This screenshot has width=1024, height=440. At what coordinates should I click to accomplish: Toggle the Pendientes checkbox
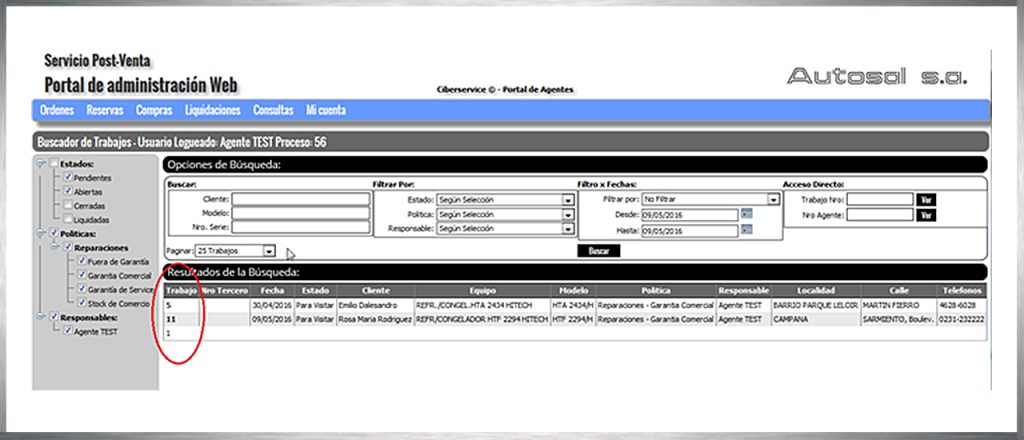pos(68,177)
